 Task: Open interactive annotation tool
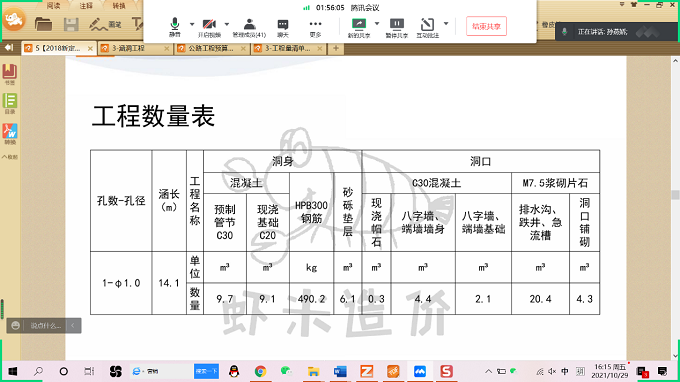coord(428,27)
